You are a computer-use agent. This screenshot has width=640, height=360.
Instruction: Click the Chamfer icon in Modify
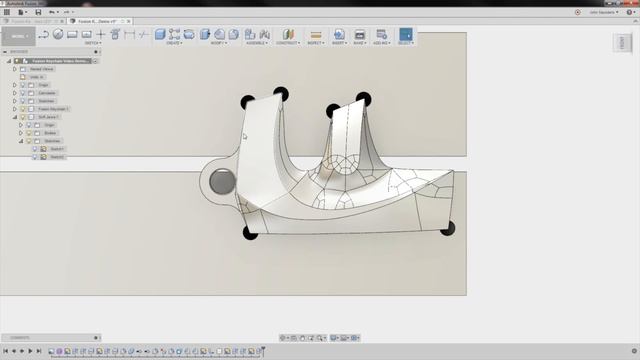pyautogui.click(x=234, y=34)
